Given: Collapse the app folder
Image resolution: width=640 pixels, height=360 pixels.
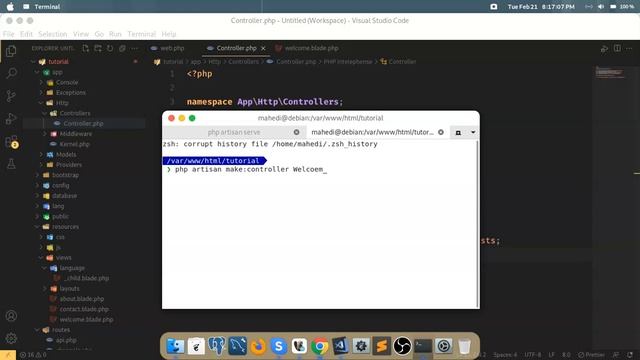Looking at the screenshot, I should 37,72.
